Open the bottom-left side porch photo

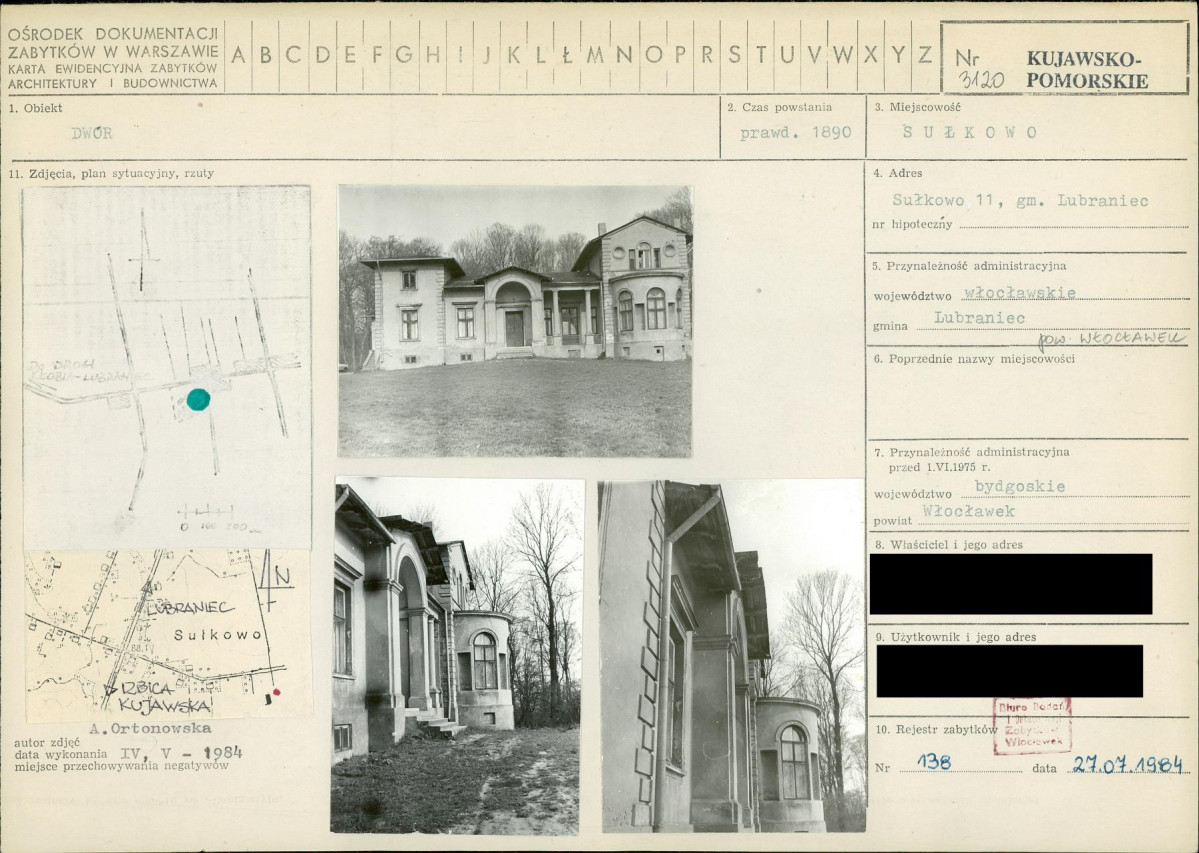456,656
